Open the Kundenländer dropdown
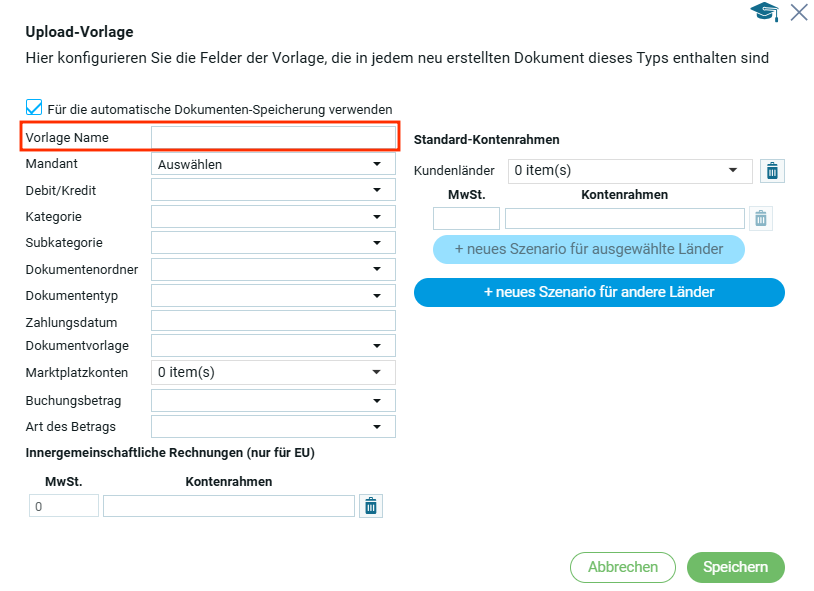Viewport: 814px width, 591px height. click(630, 171)
